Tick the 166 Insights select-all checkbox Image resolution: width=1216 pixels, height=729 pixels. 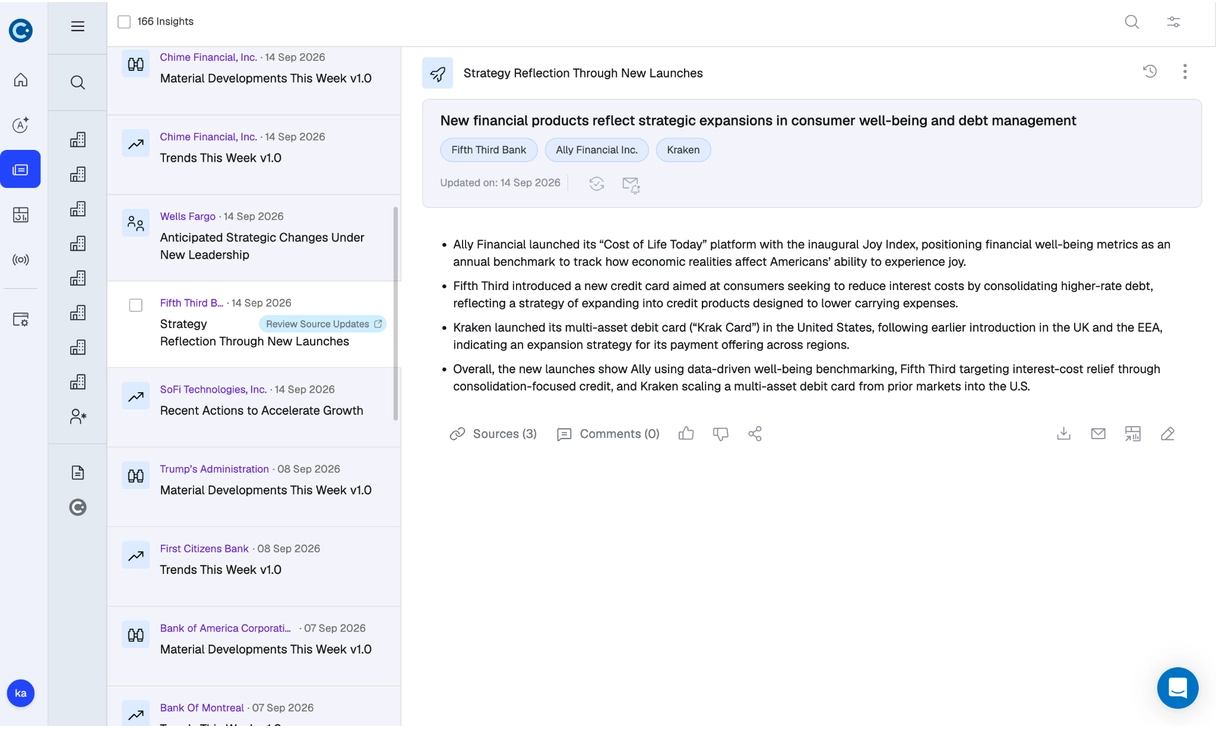click(x=124, y=22)
